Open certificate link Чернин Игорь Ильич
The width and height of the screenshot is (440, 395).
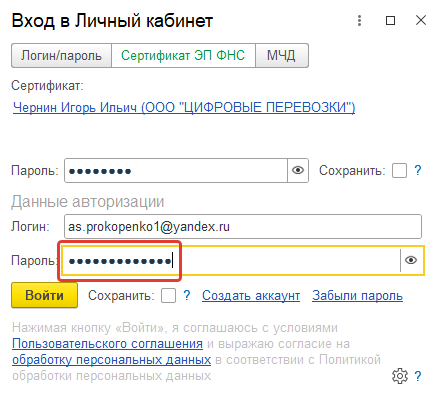[x=184, y=107]
